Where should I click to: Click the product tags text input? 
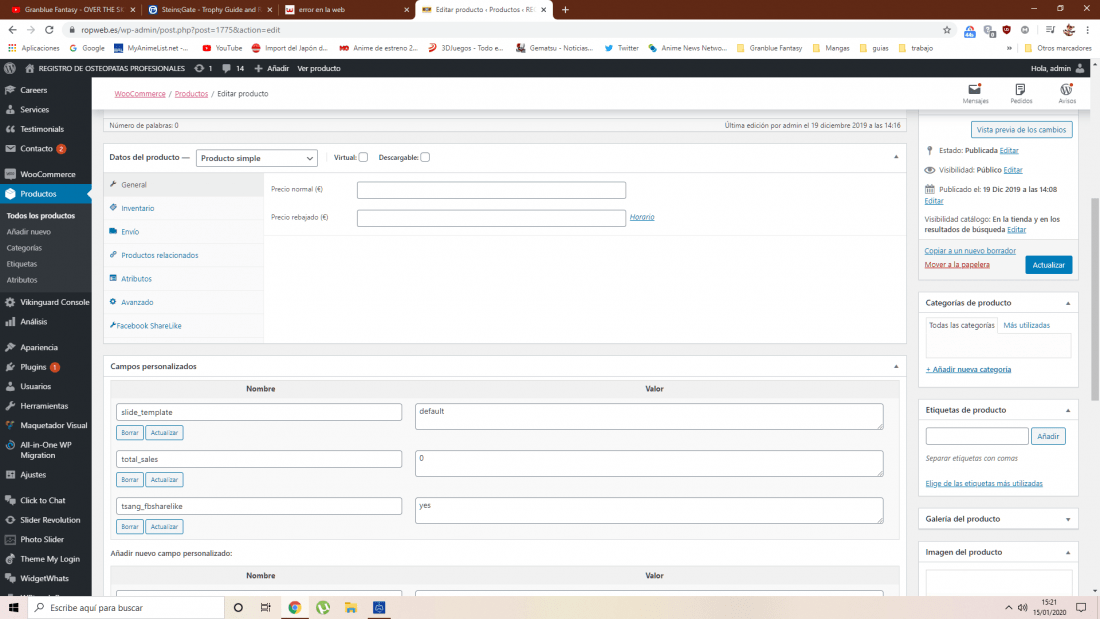tap(977, 436)
